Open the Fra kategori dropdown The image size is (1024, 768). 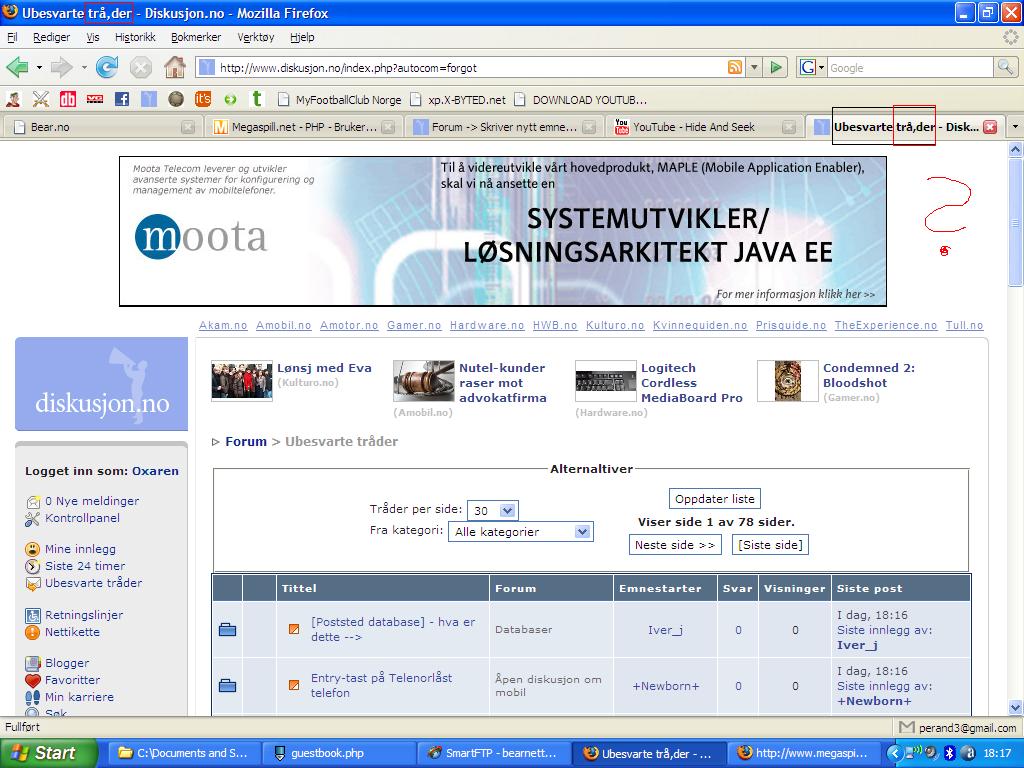(x=520, y=532)
